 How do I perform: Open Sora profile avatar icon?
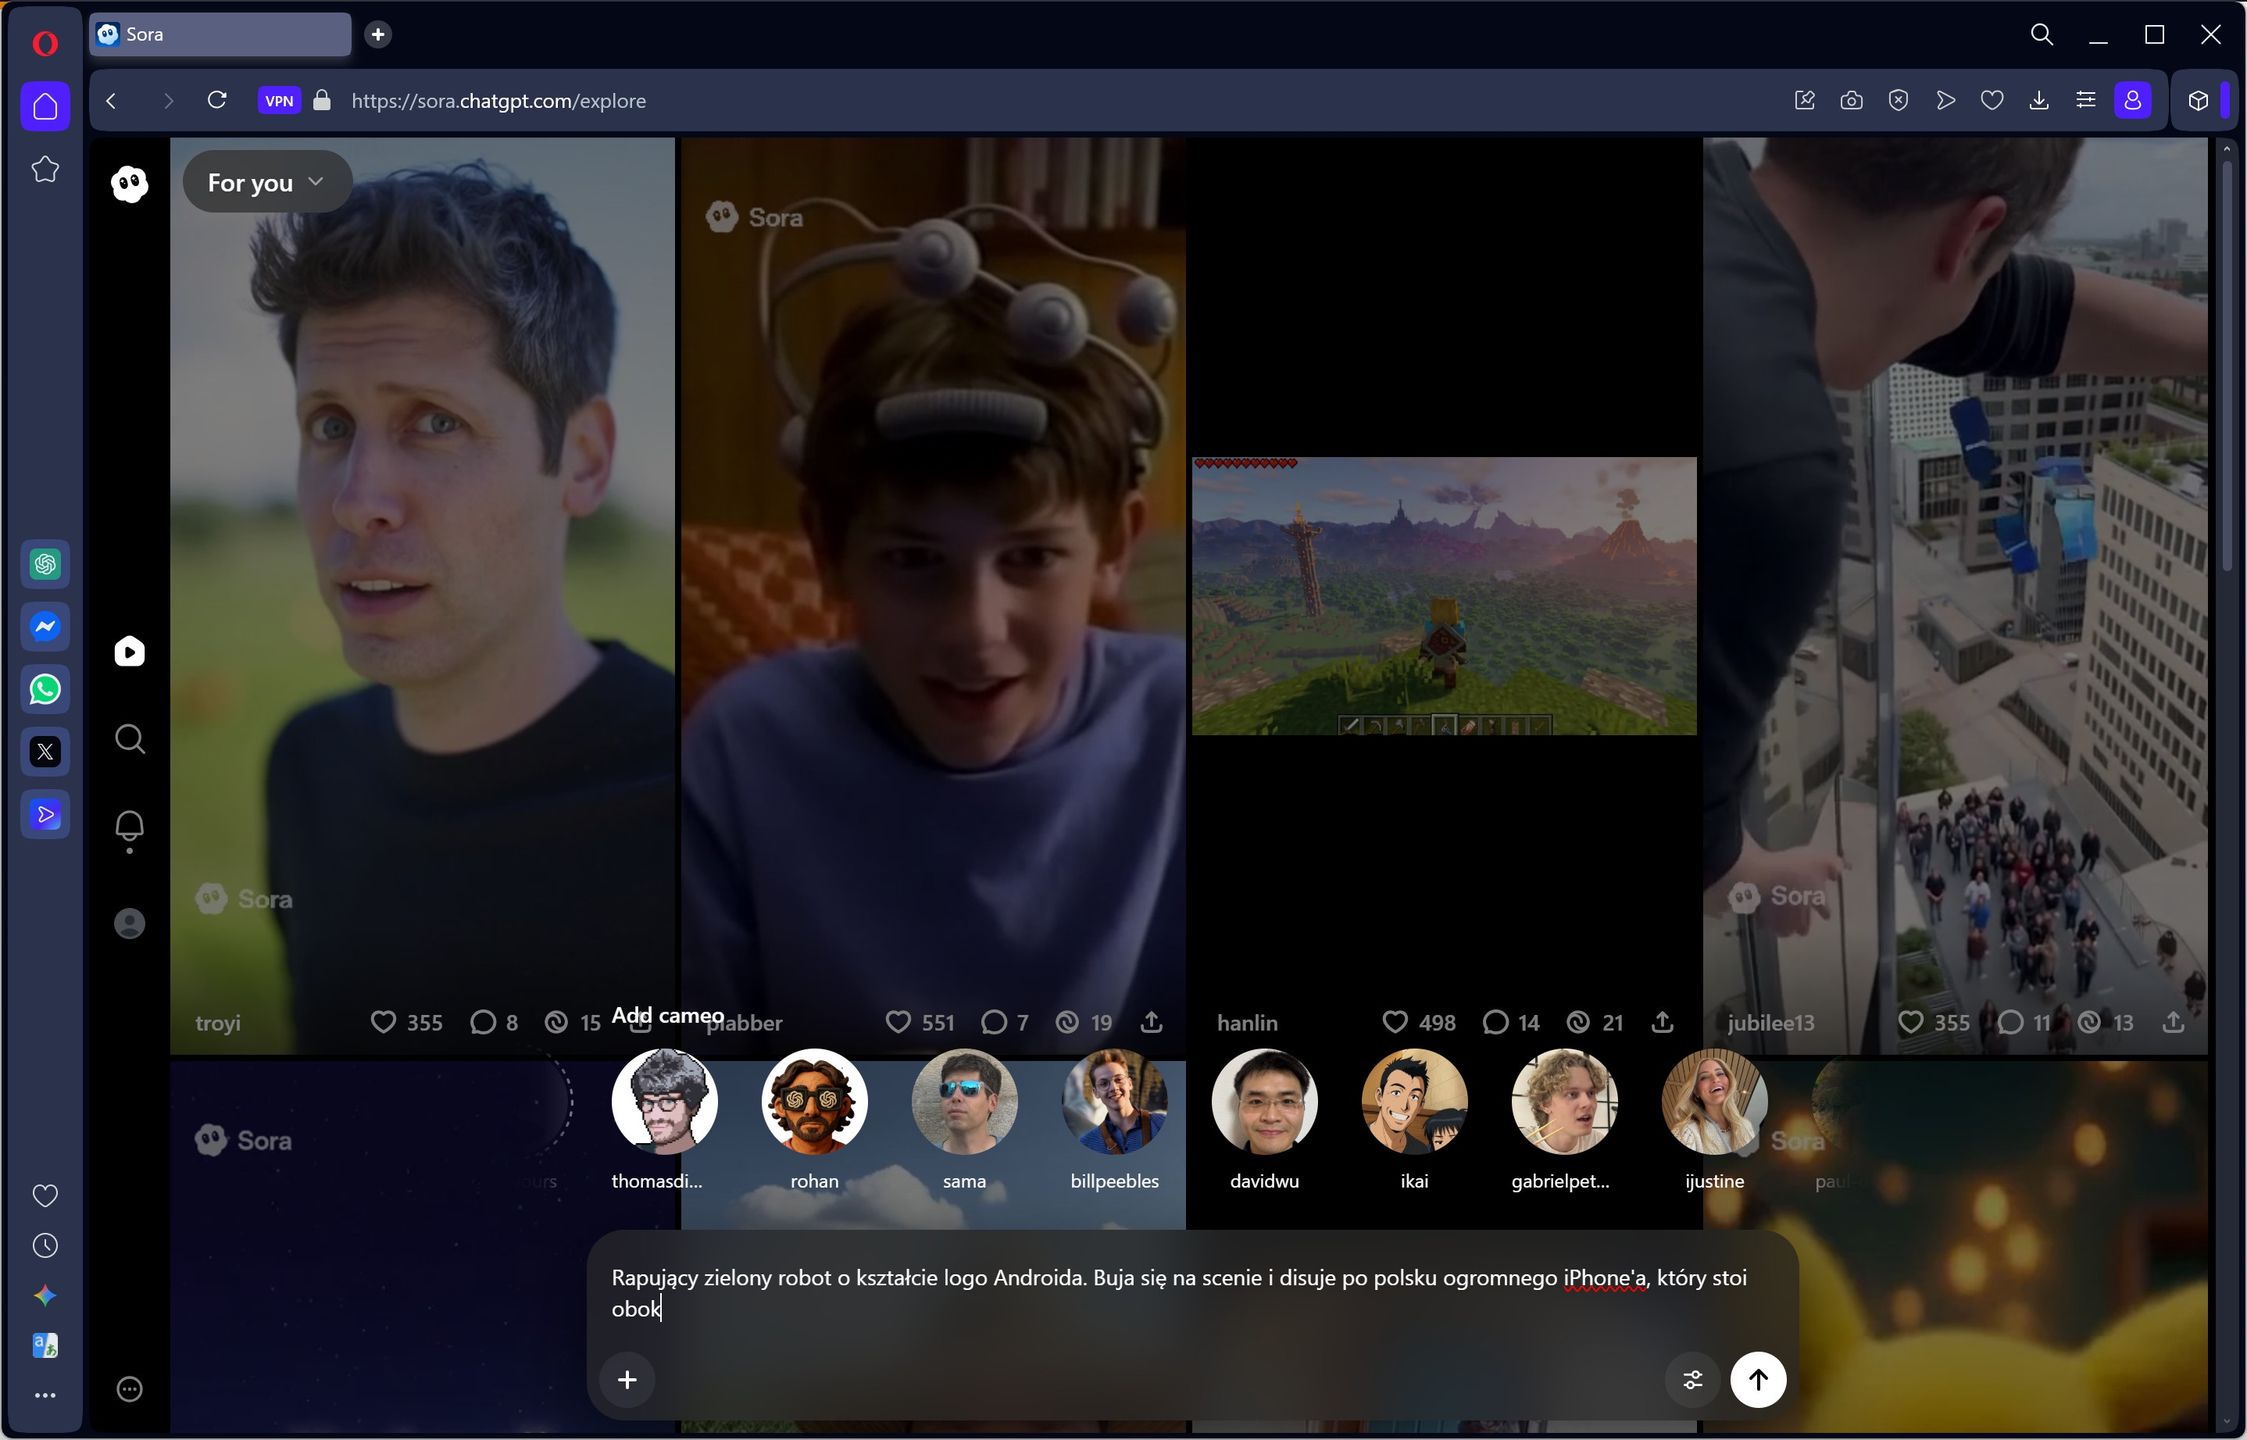pyautogui.click(x=129, y=923)
